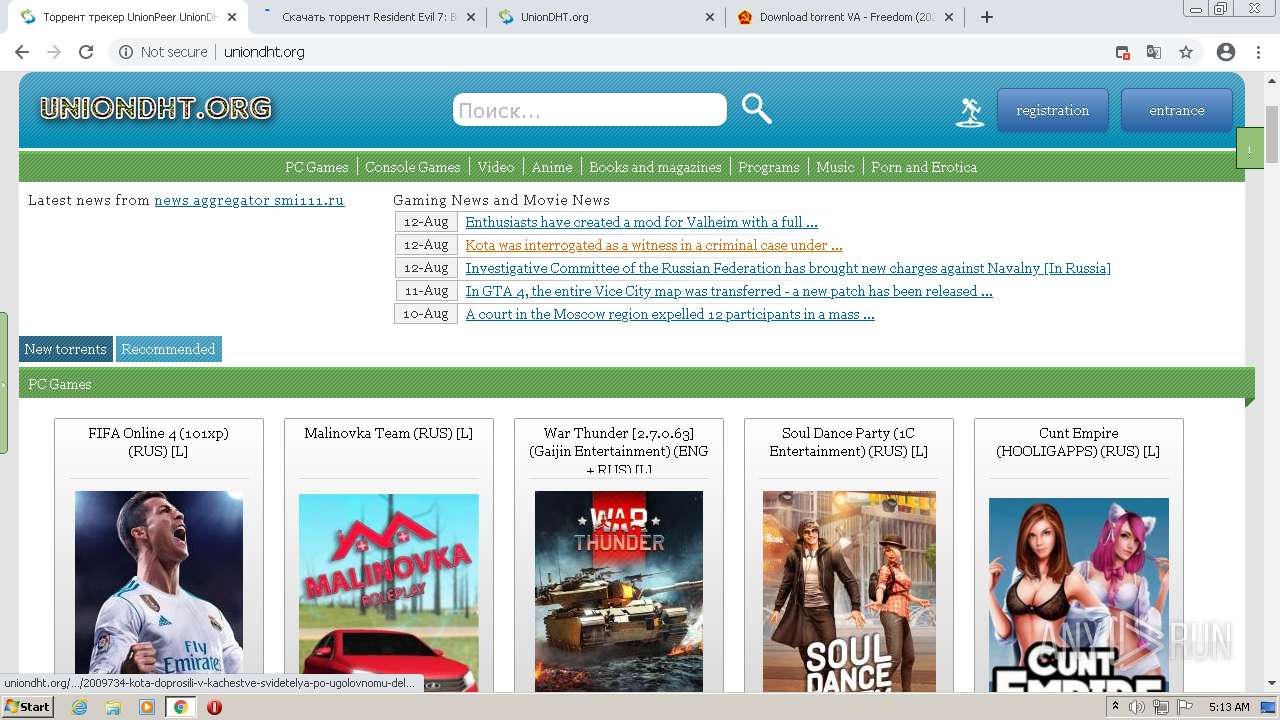Click the taskbar clock showing 5:13 AM

point(1229,707)
